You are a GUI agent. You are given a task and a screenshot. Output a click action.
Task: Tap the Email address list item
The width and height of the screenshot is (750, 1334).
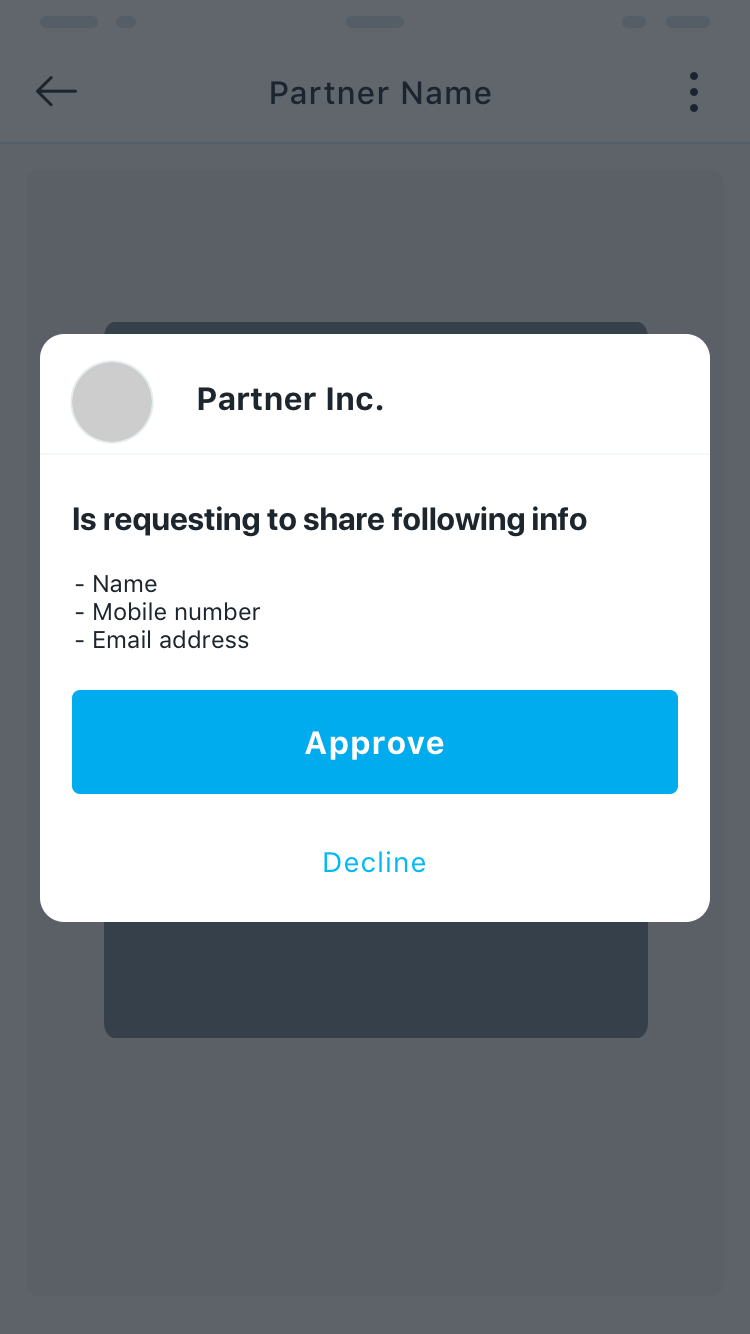click(x=170, y=640)
